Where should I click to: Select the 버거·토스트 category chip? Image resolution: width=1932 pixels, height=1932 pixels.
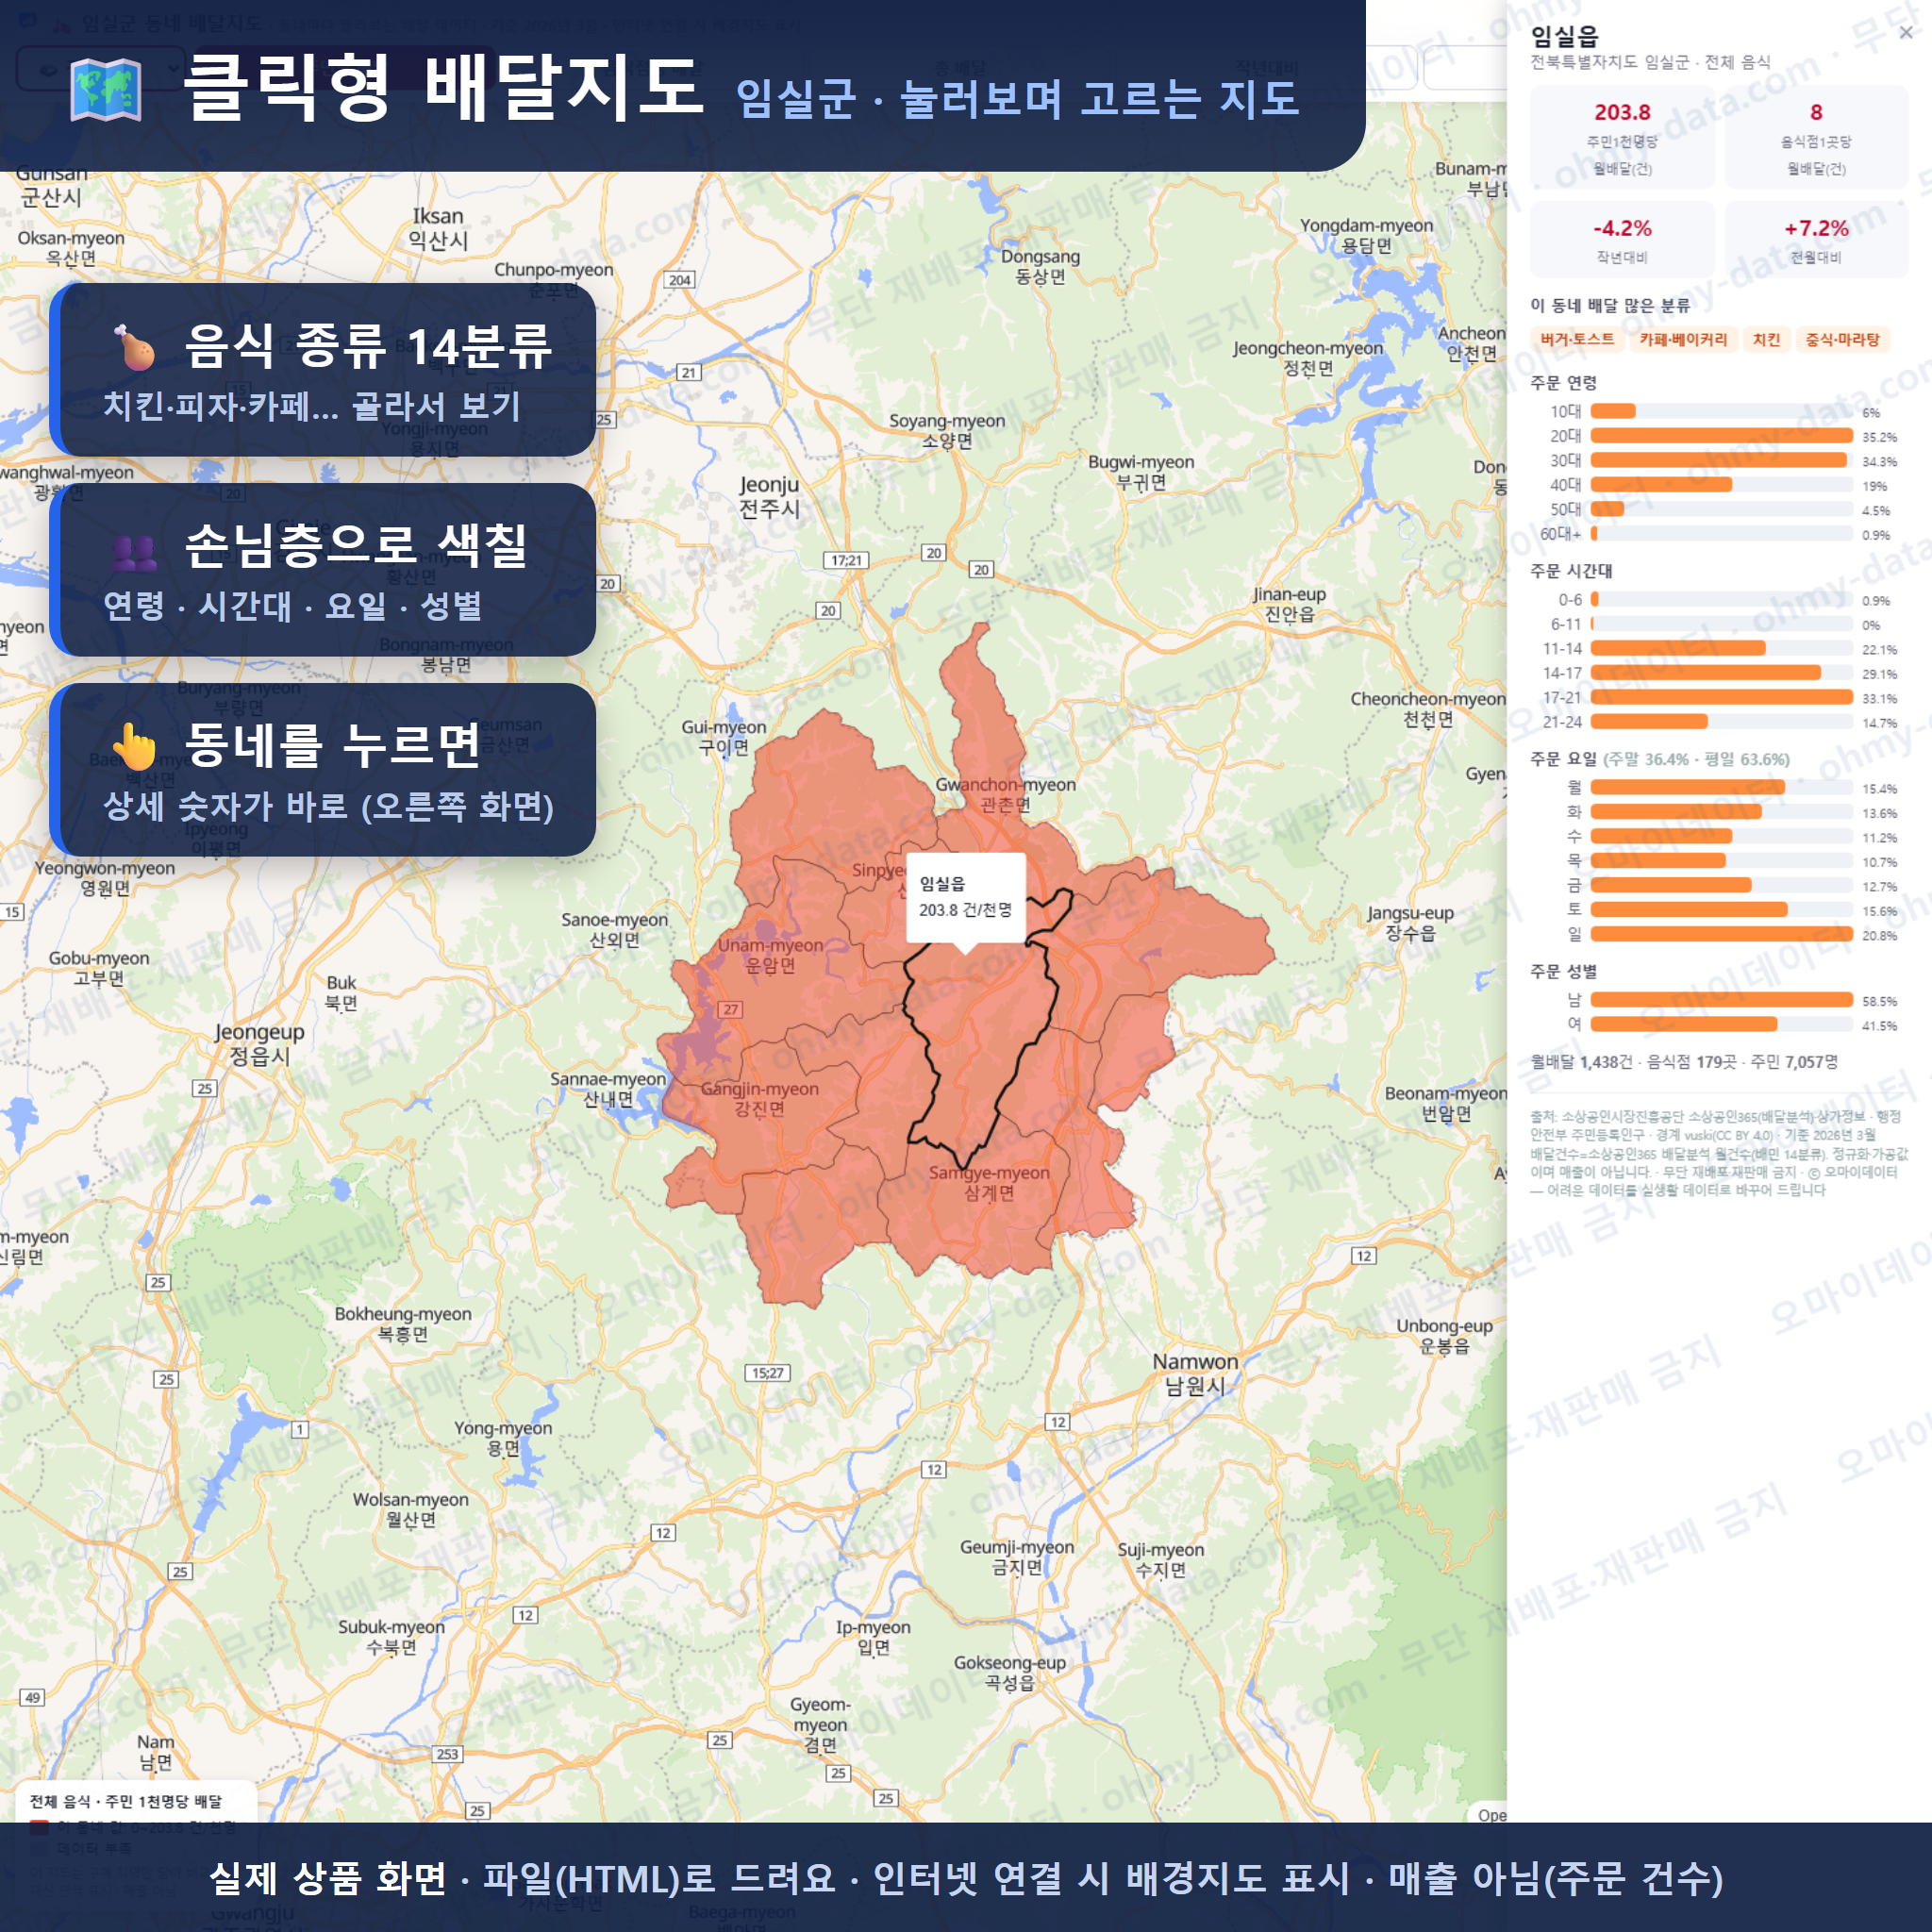click(x=1577, y=340)
